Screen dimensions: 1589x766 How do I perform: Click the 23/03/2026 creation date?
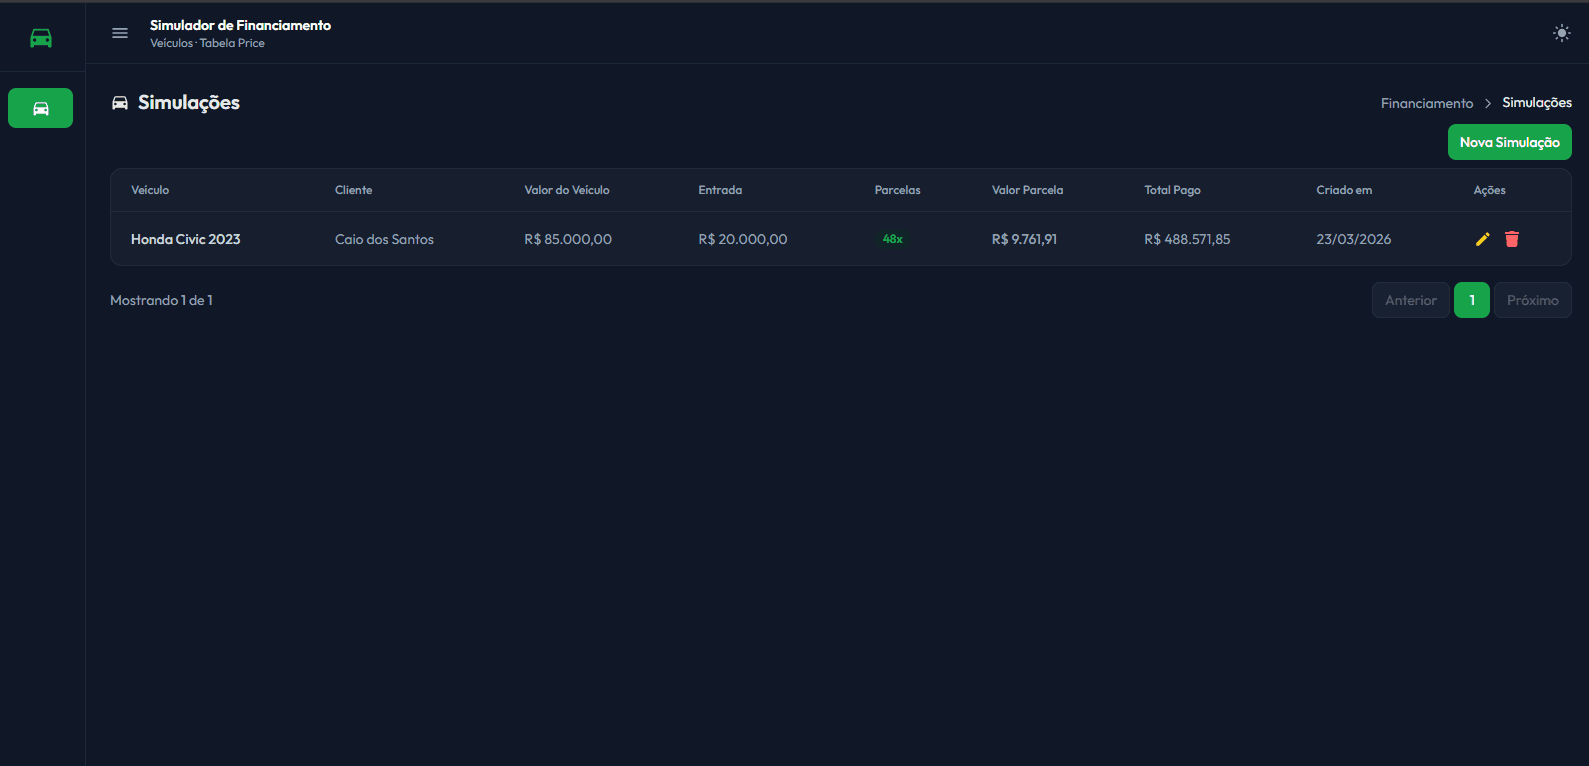(x=1353, y=239)
